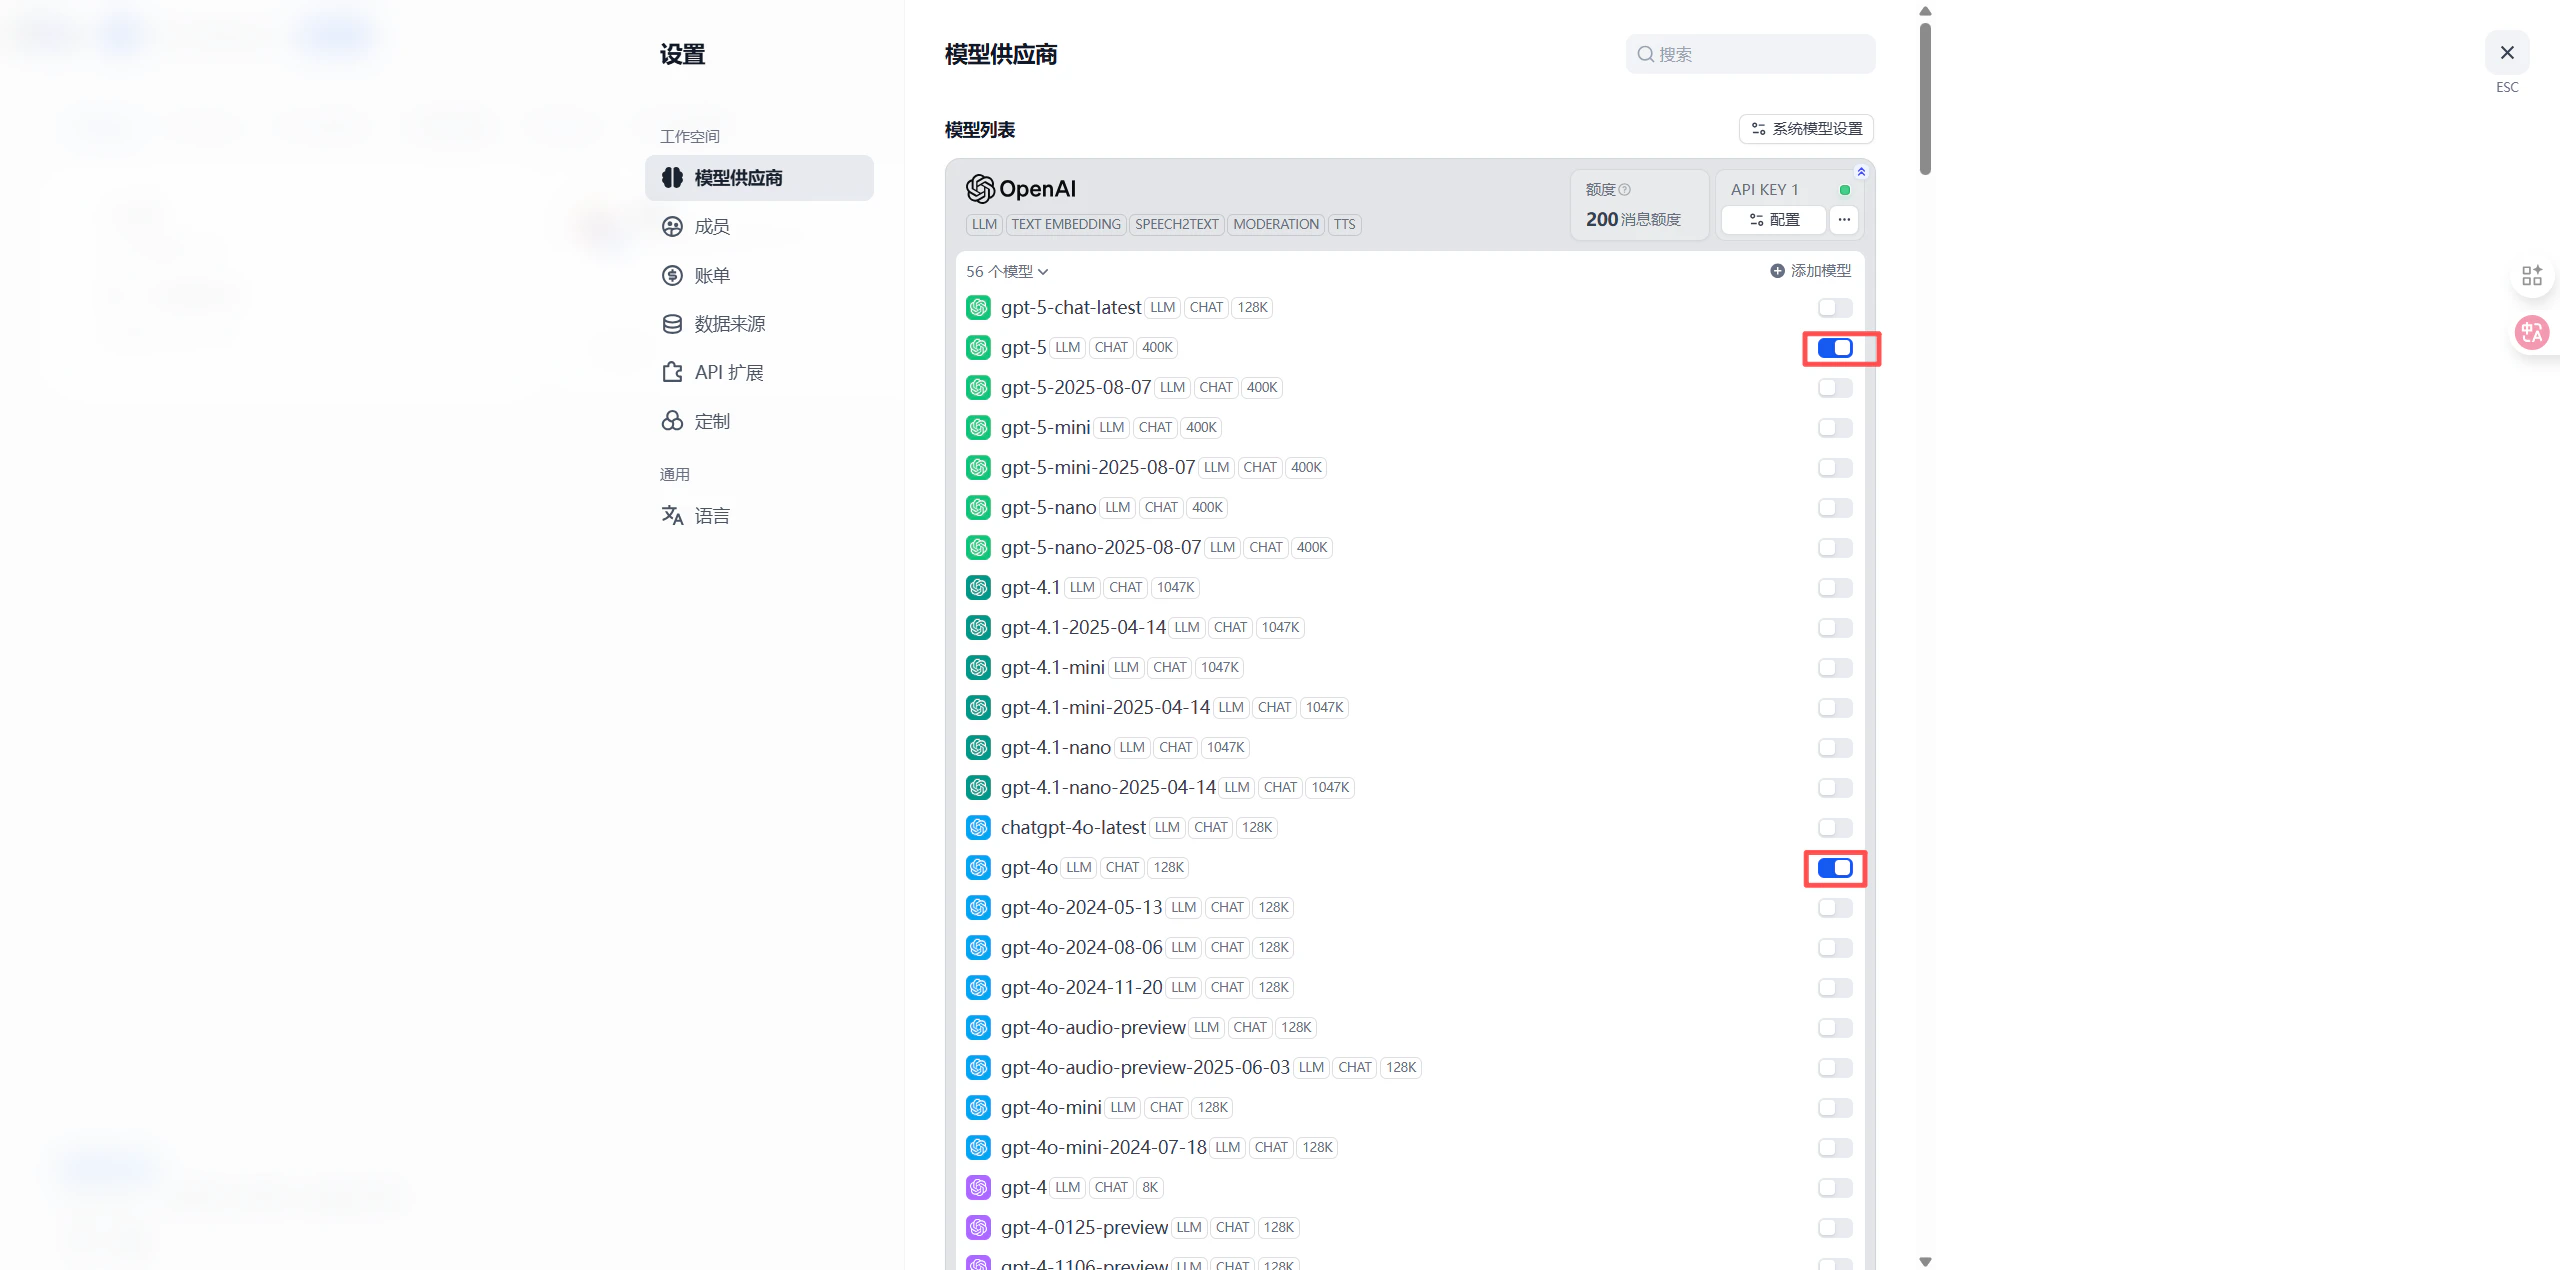Click the gpt-5-nano model icon
Screen dimensions: 2560x1270
(x=978, y=508)
